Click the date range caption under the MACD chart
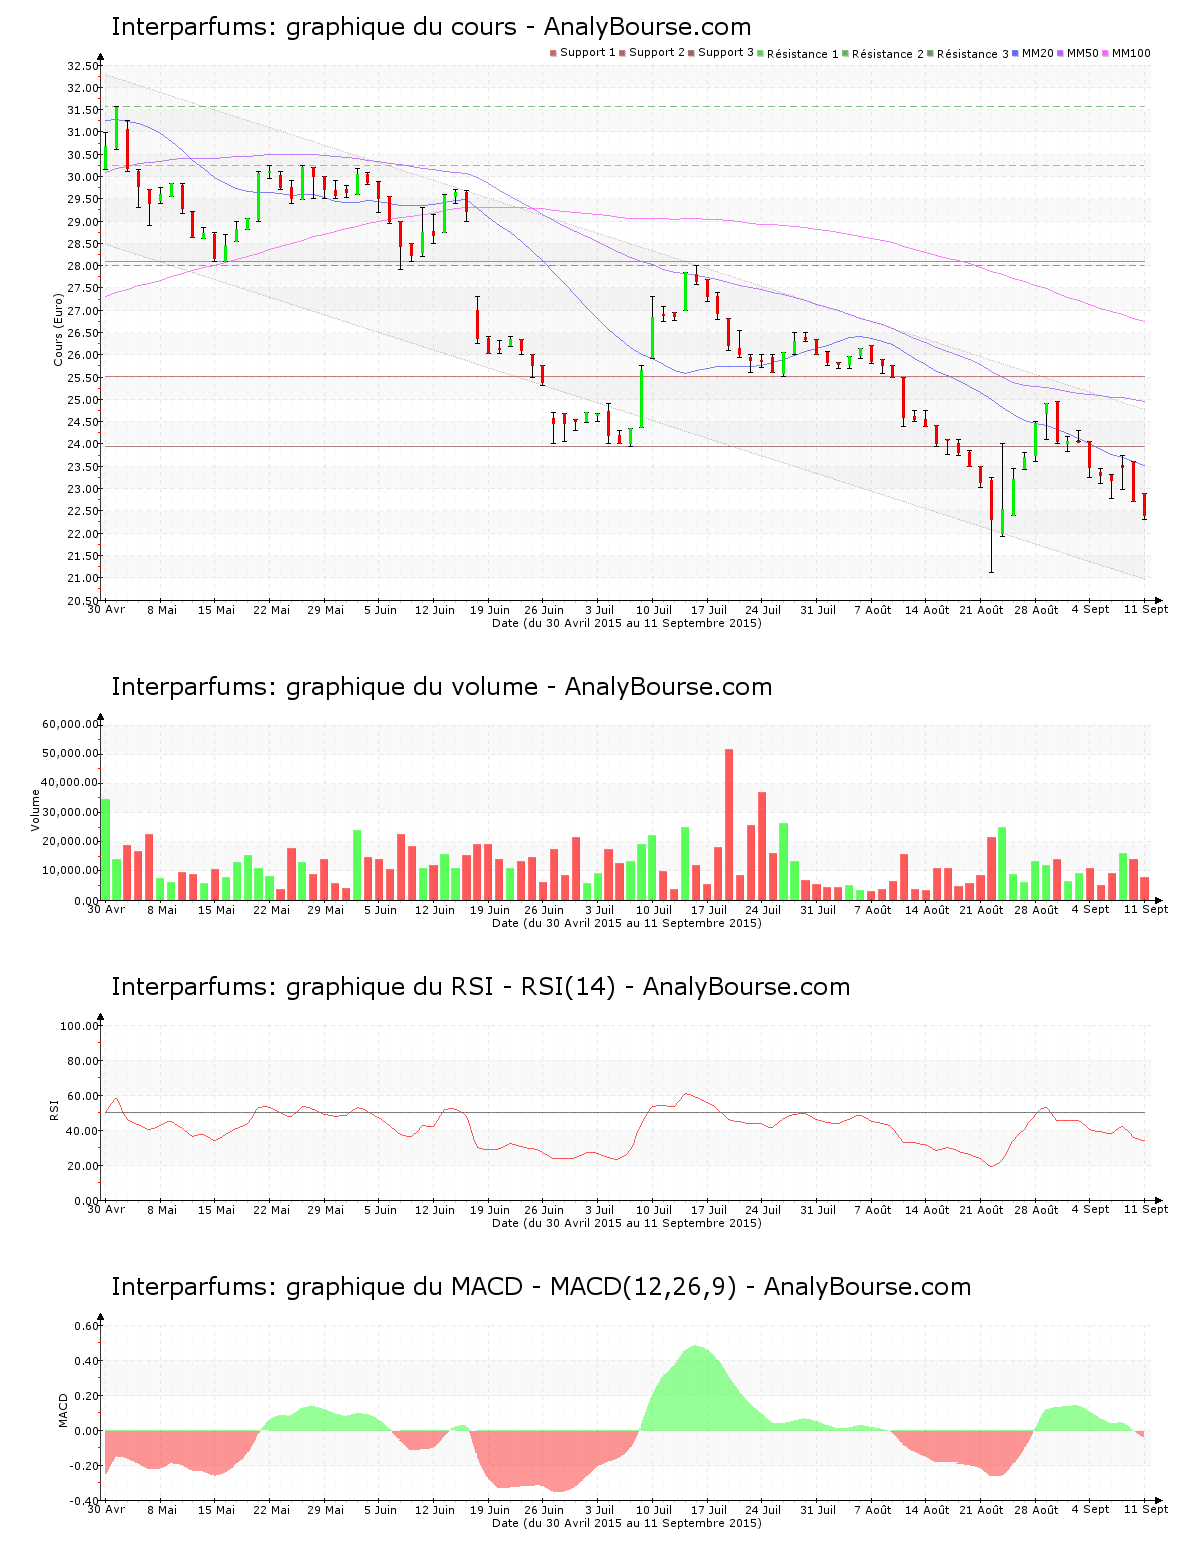Viewport: 1200px width, 1550px height. [626, 1523]
